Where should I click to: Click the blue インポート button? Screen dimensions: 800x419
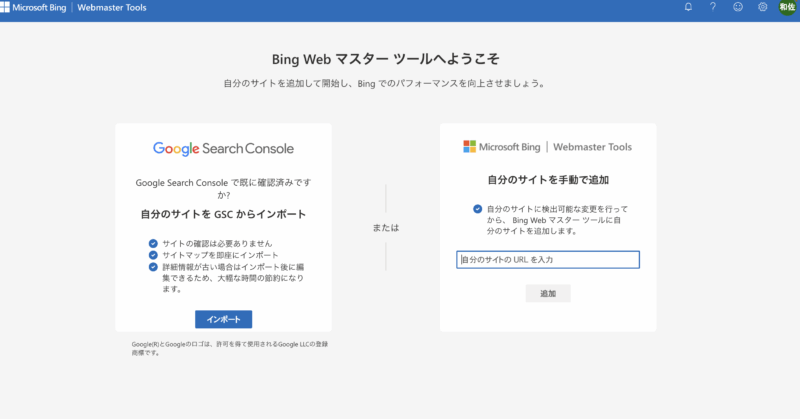(x=223, y=319)
